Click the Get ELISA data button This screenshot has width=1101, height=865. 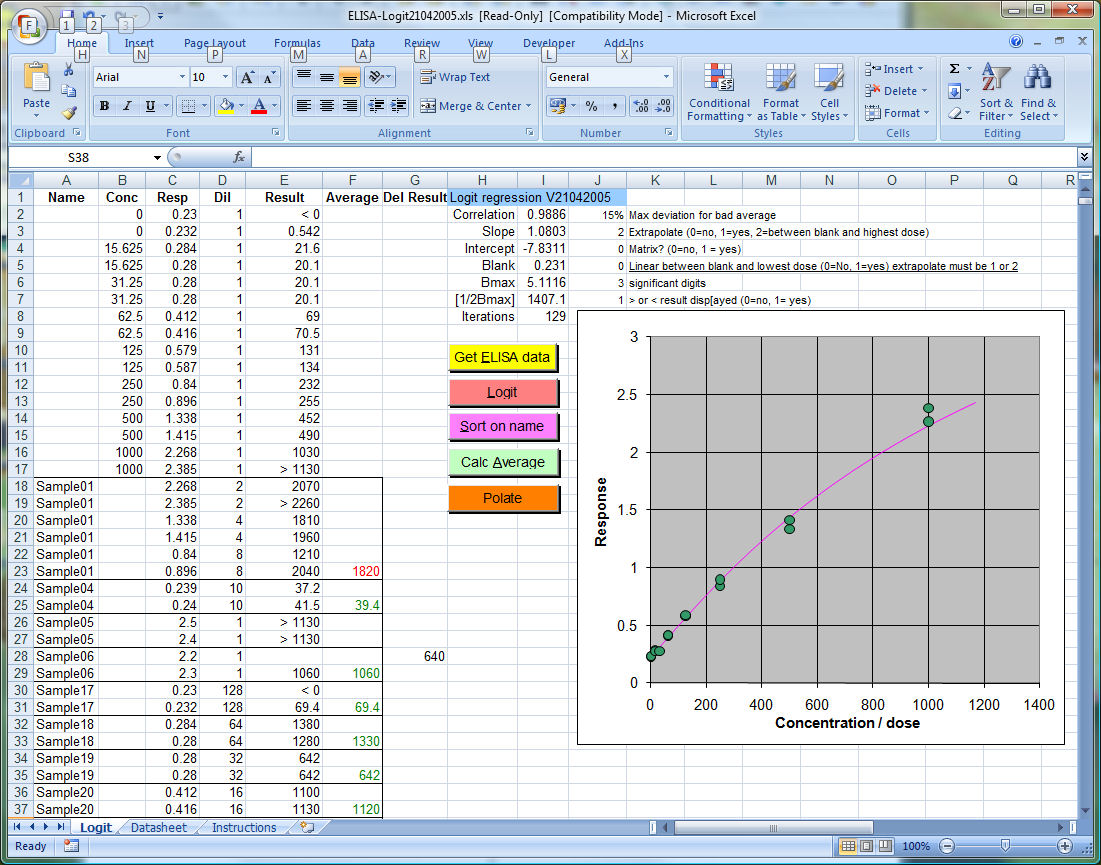tap(503, 358)
